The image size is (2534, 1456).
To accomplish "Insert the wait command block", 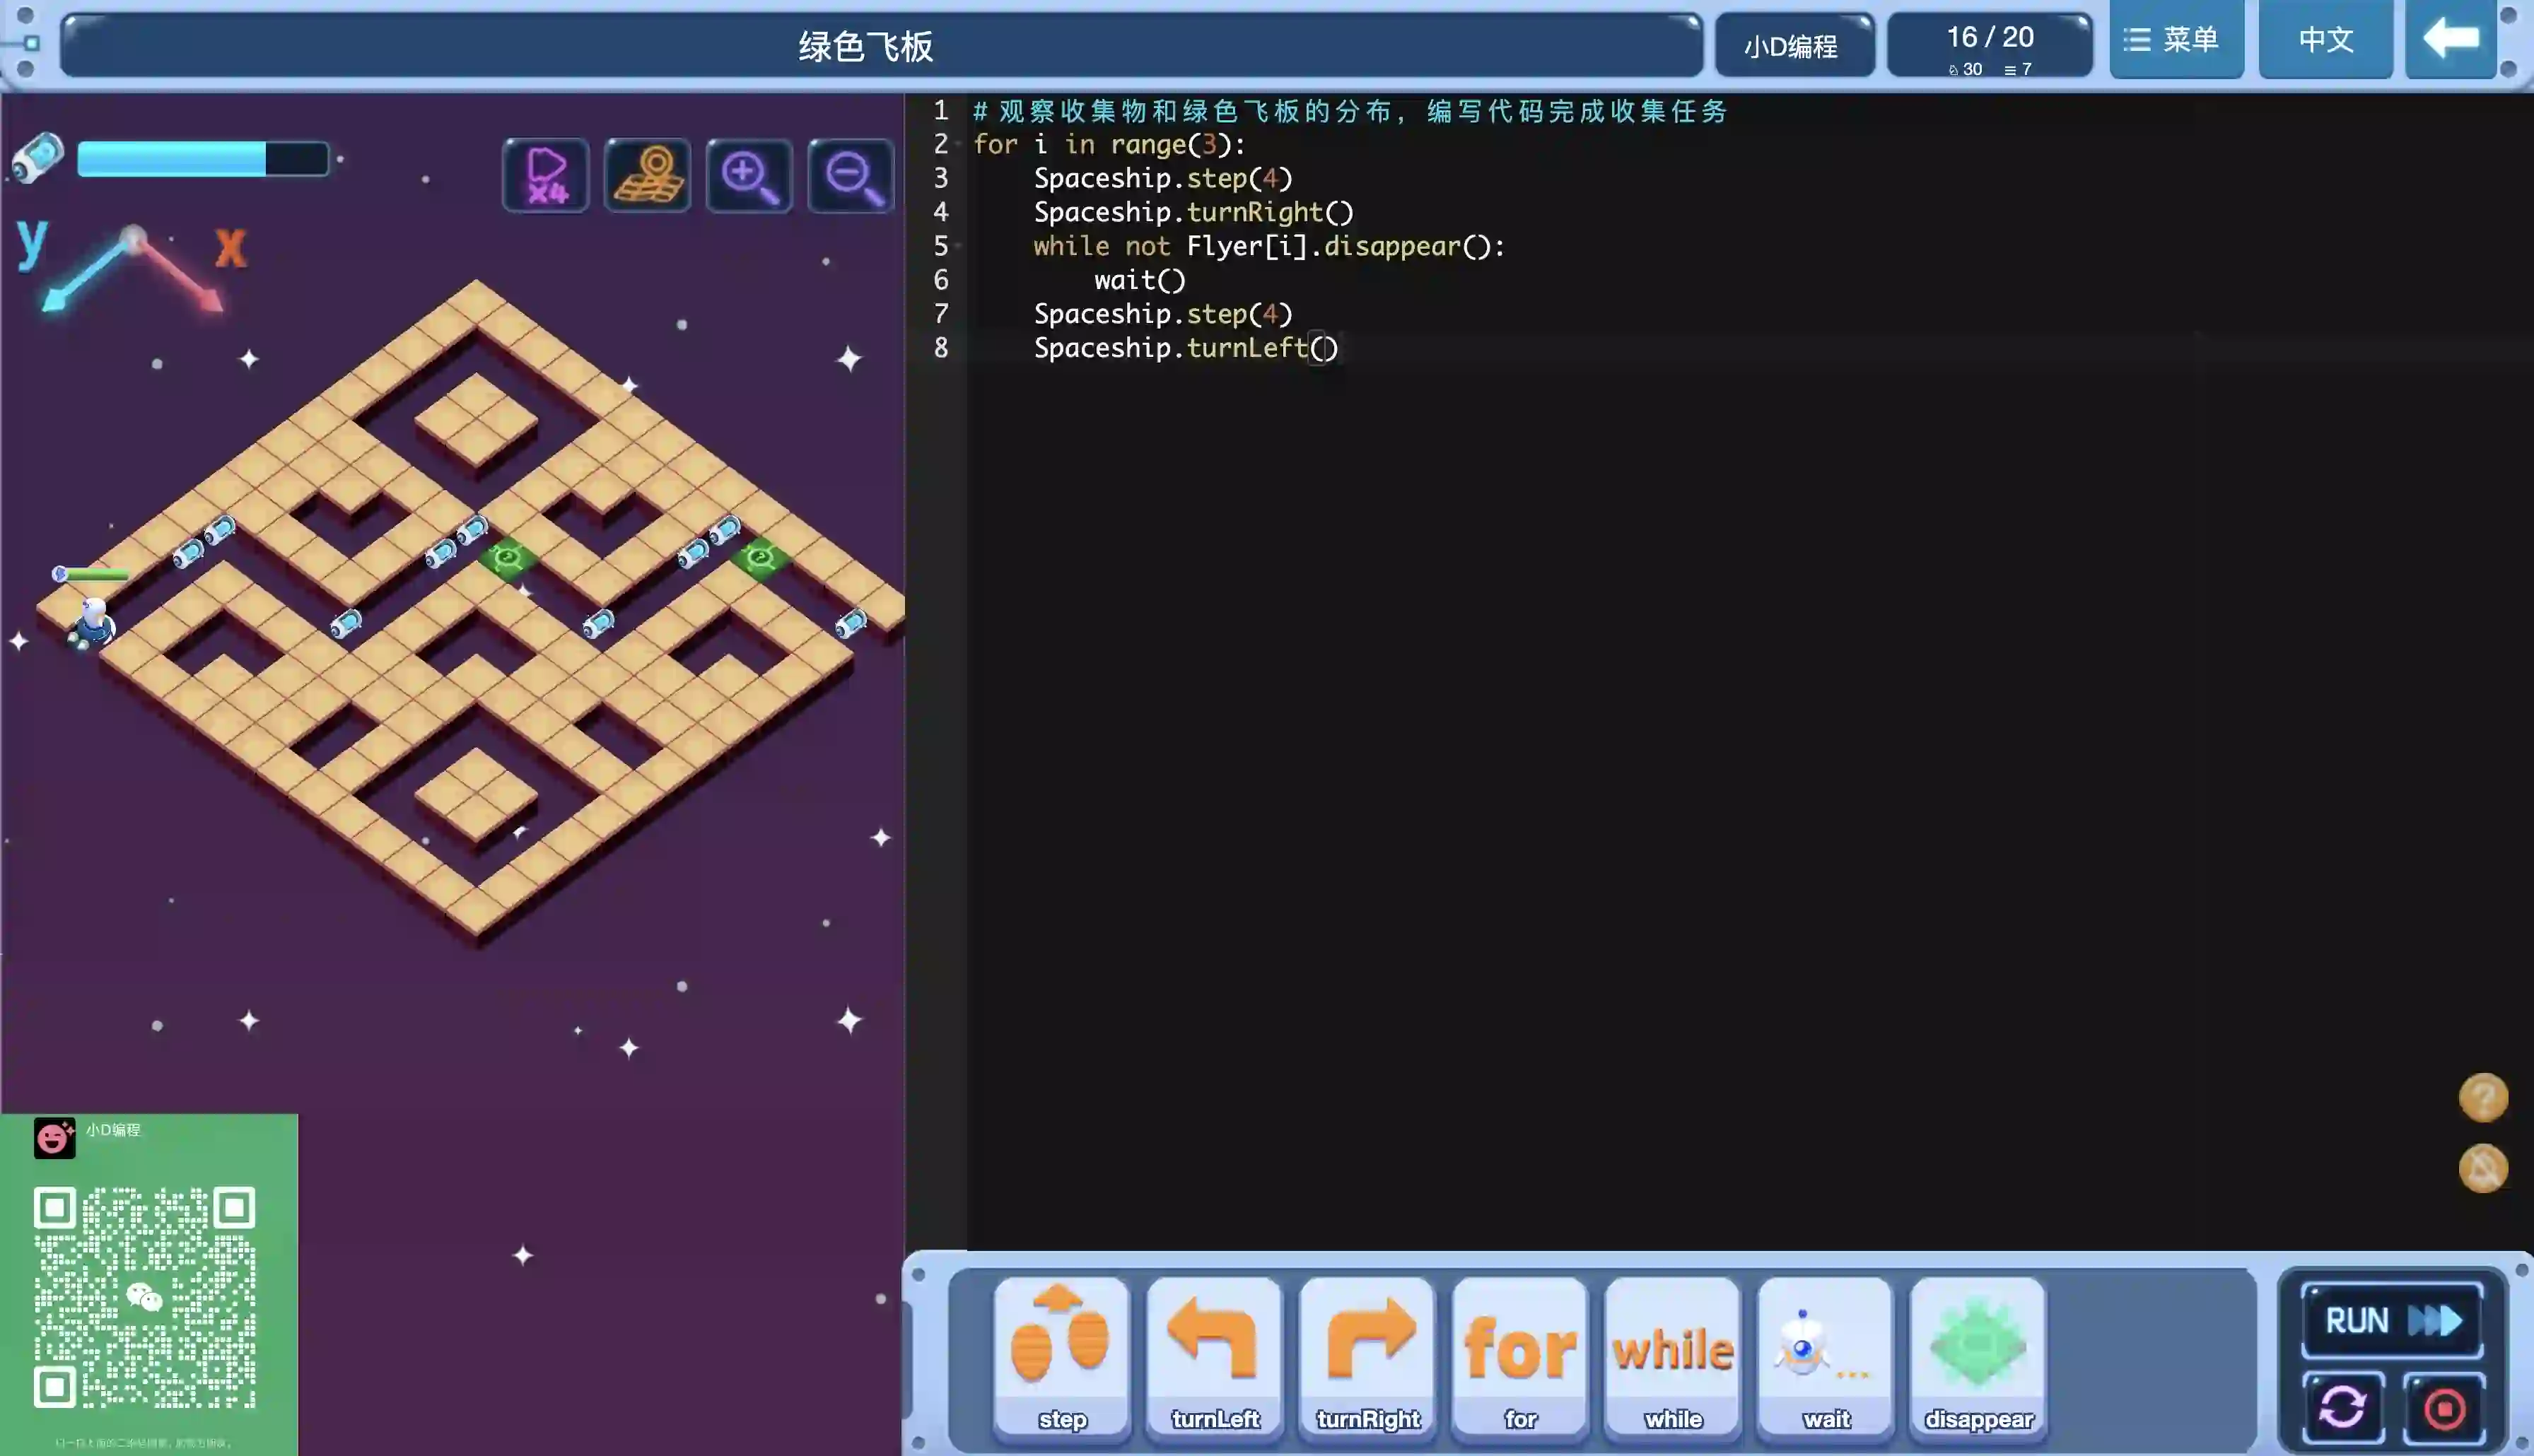I will click(1826, 1355).
